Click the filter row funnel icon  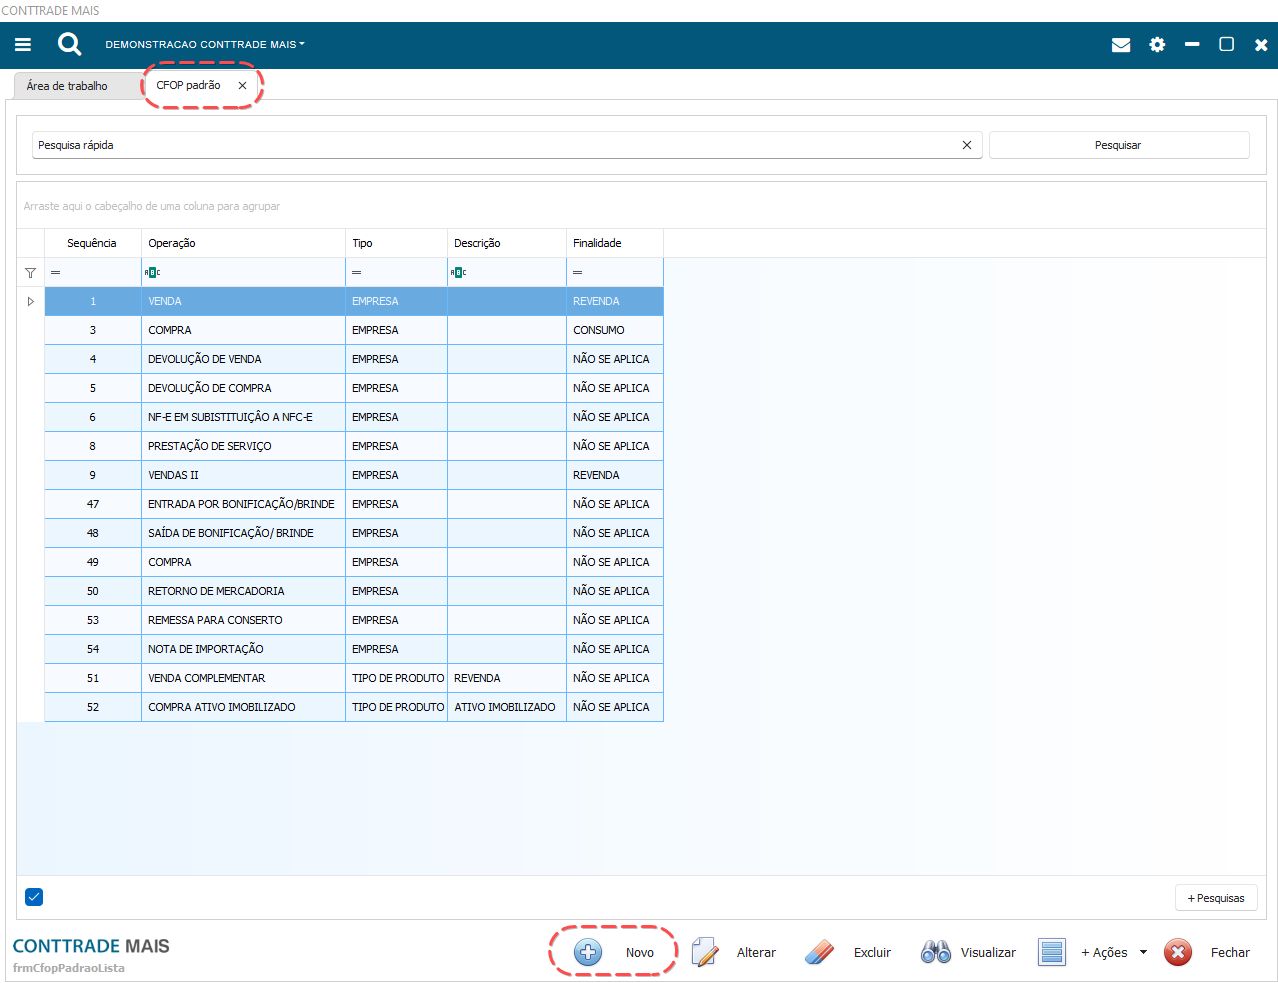[31, 273]
